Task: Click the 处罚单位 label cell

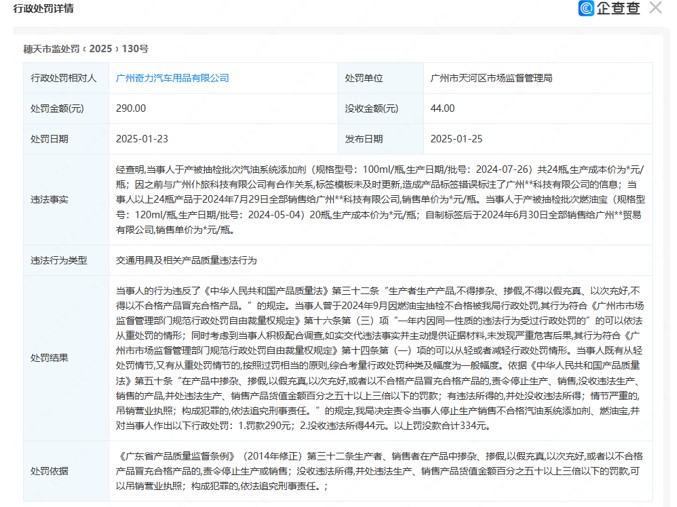Action: (364, 78)
